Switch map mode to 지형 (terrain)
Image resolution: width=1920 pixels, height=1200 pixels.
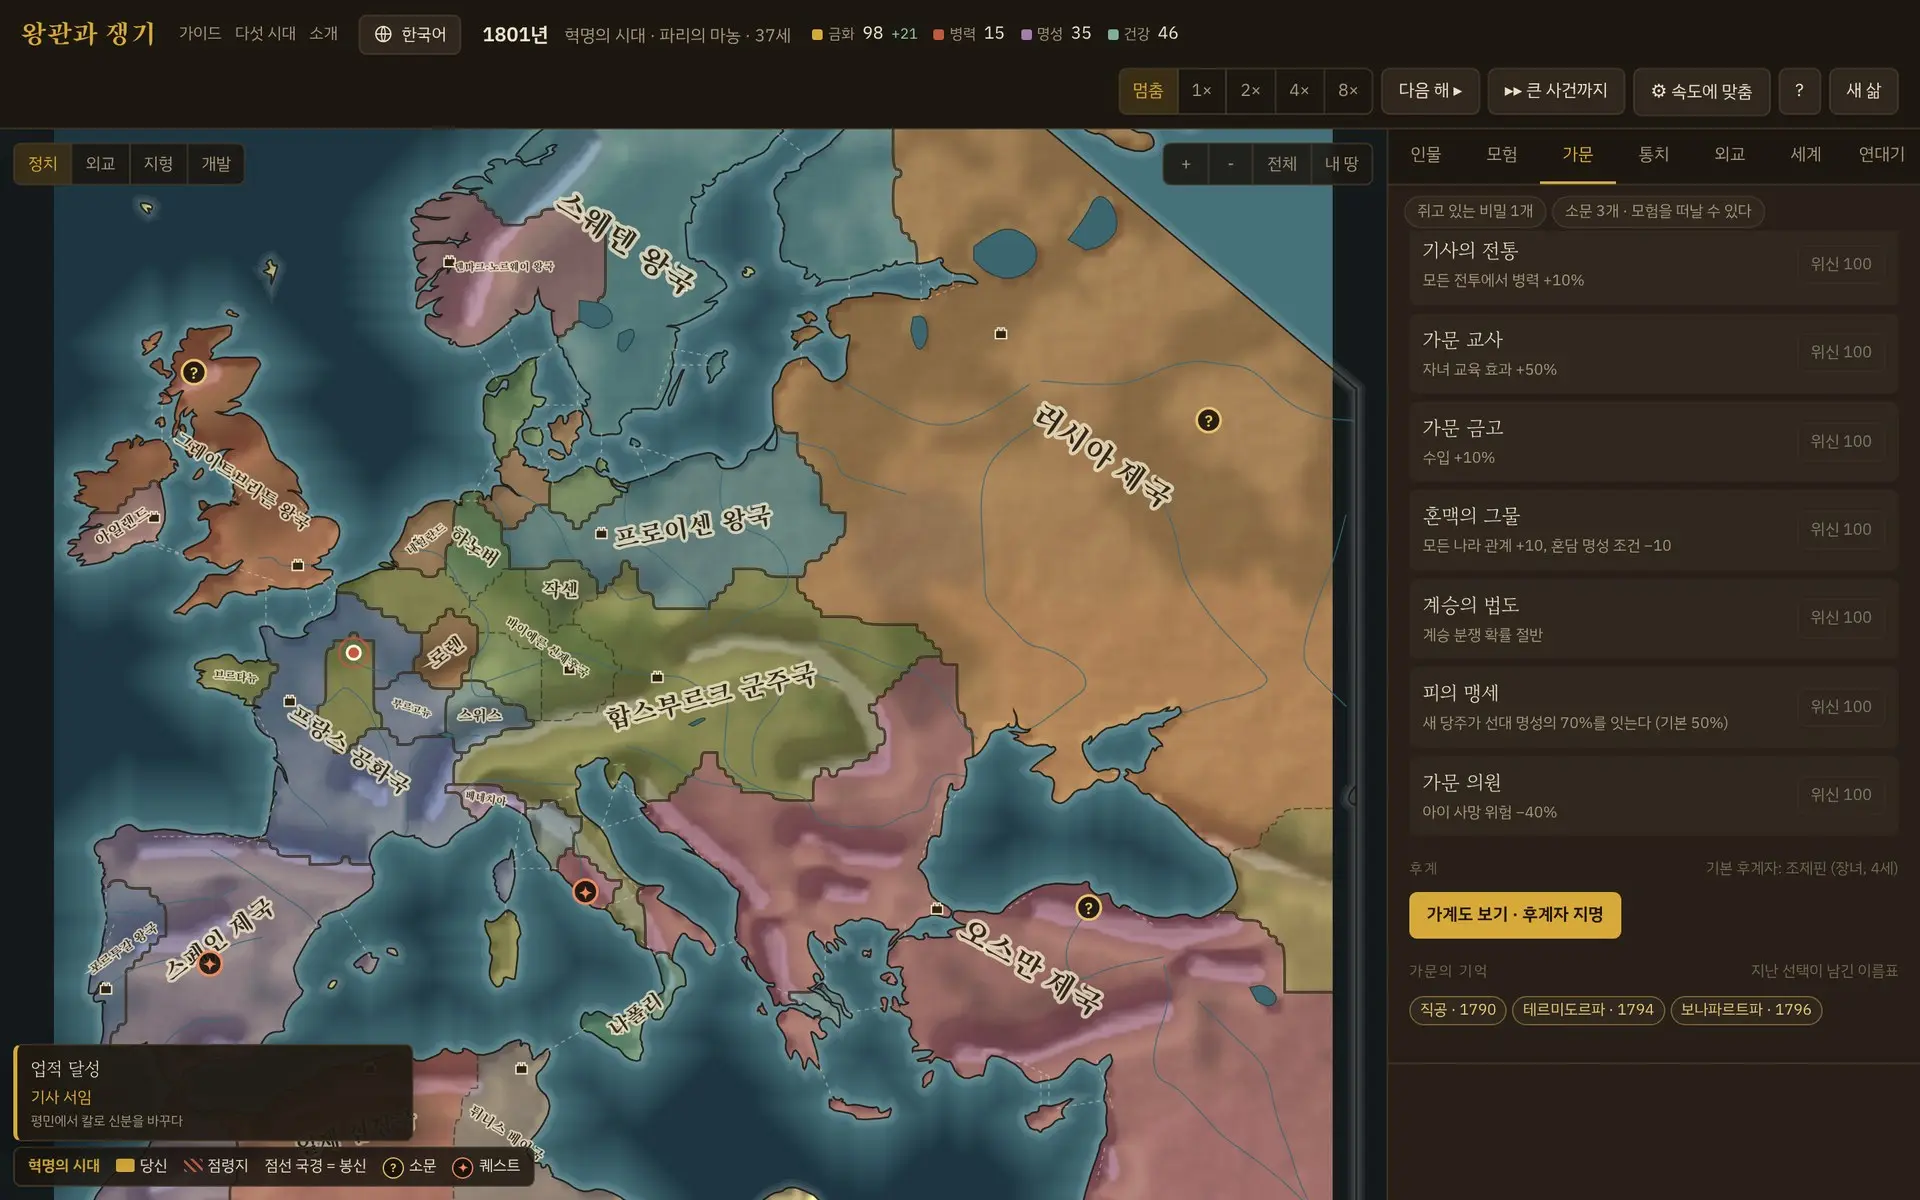click(158, 164)
